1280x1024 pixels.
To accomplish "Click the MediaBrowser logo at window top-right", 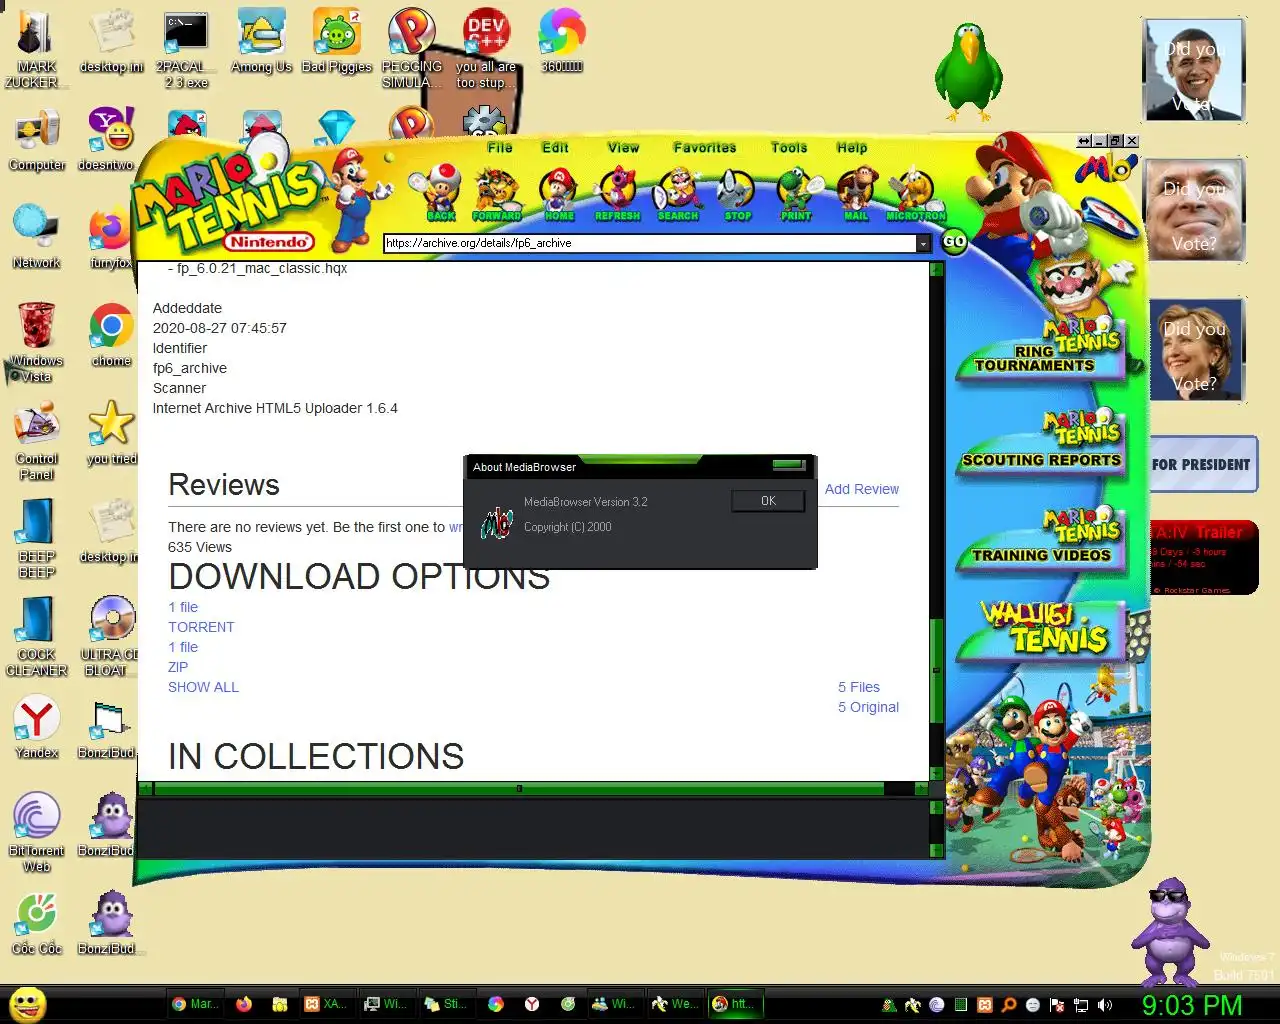I will [x=1104, y=167].
